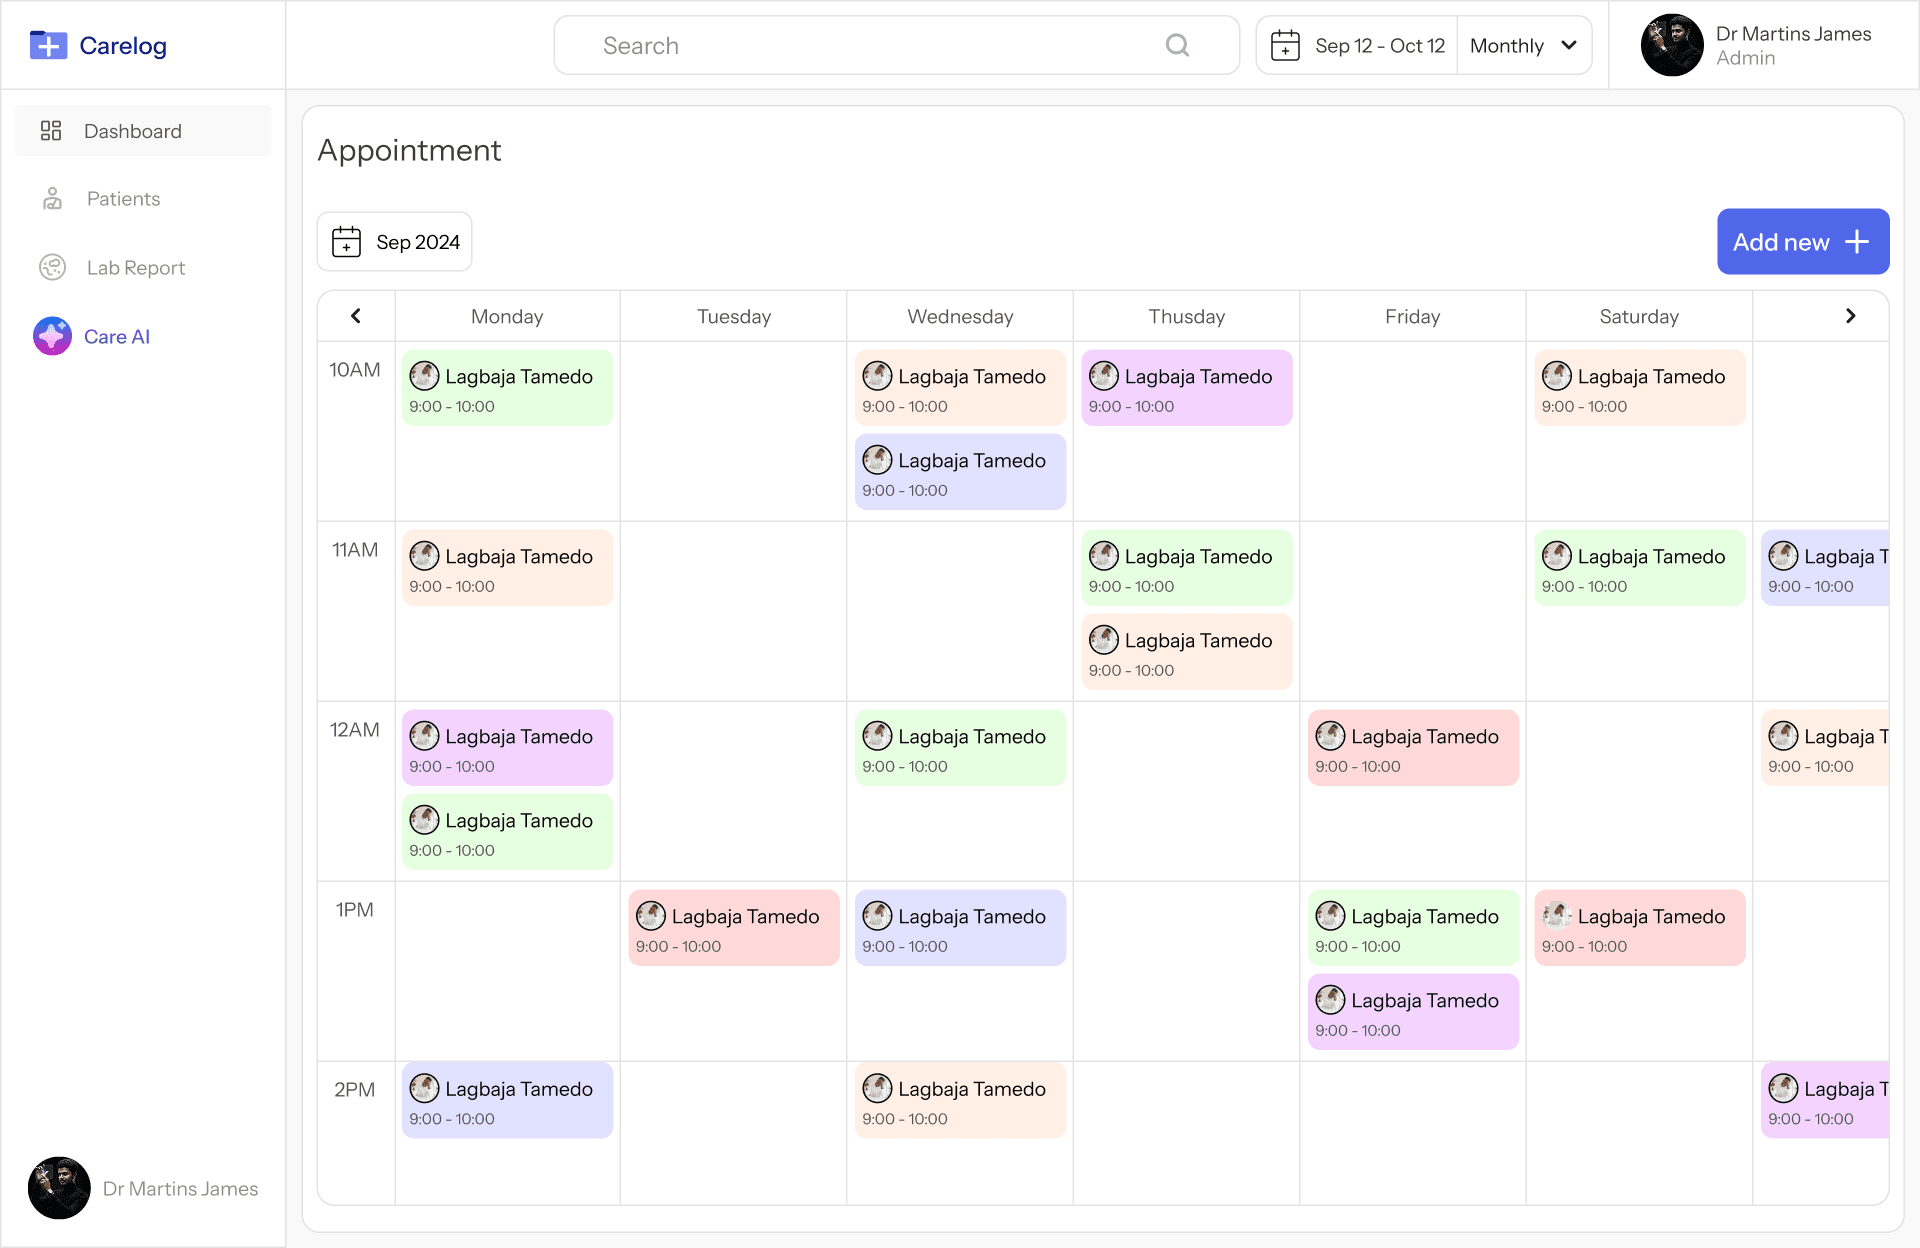Viewport: 1920px width, 1248px height.
Task: Open the Care AI link
Action: click(117, 337)
